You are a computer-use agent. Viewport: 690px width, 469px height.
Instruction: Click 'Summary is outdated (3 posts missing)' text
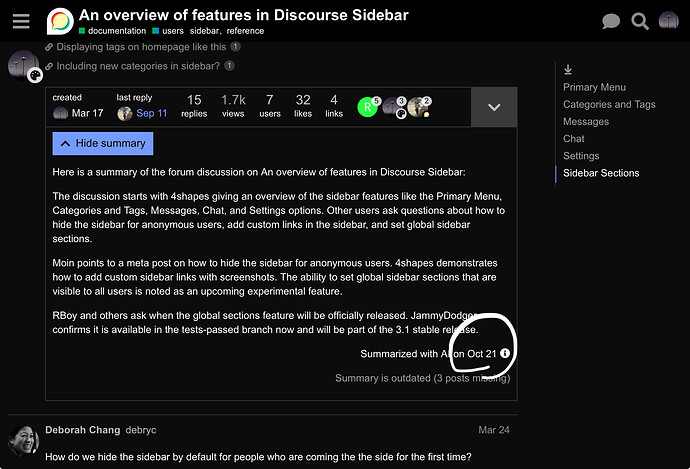[422, 378]
